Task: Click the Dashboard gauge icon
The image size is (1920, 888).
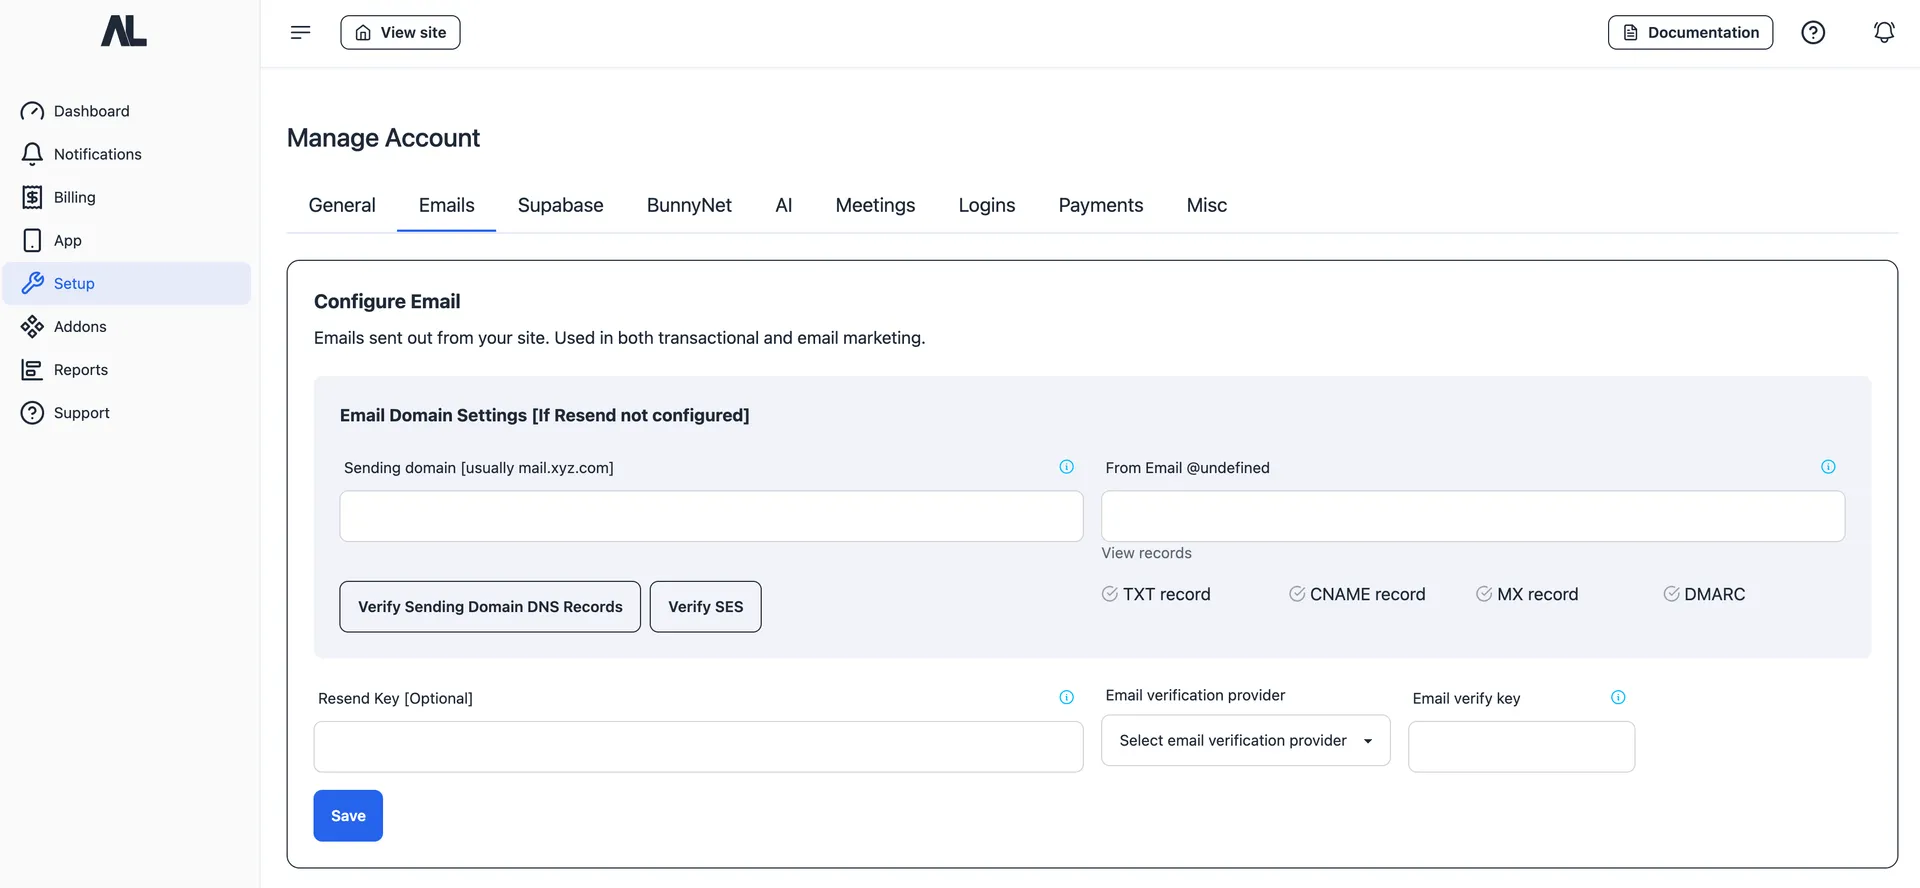Action: pos(32,111)
